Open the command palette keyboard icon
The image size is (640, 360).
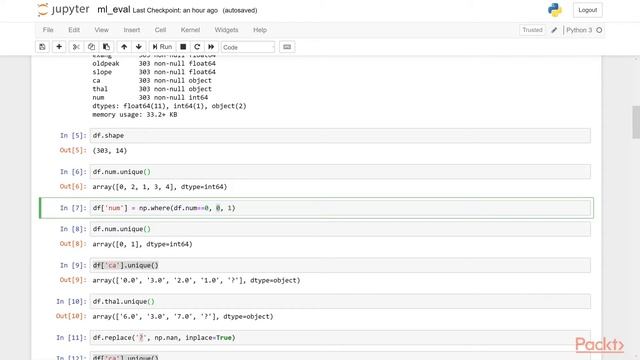[x=287, y=47]
